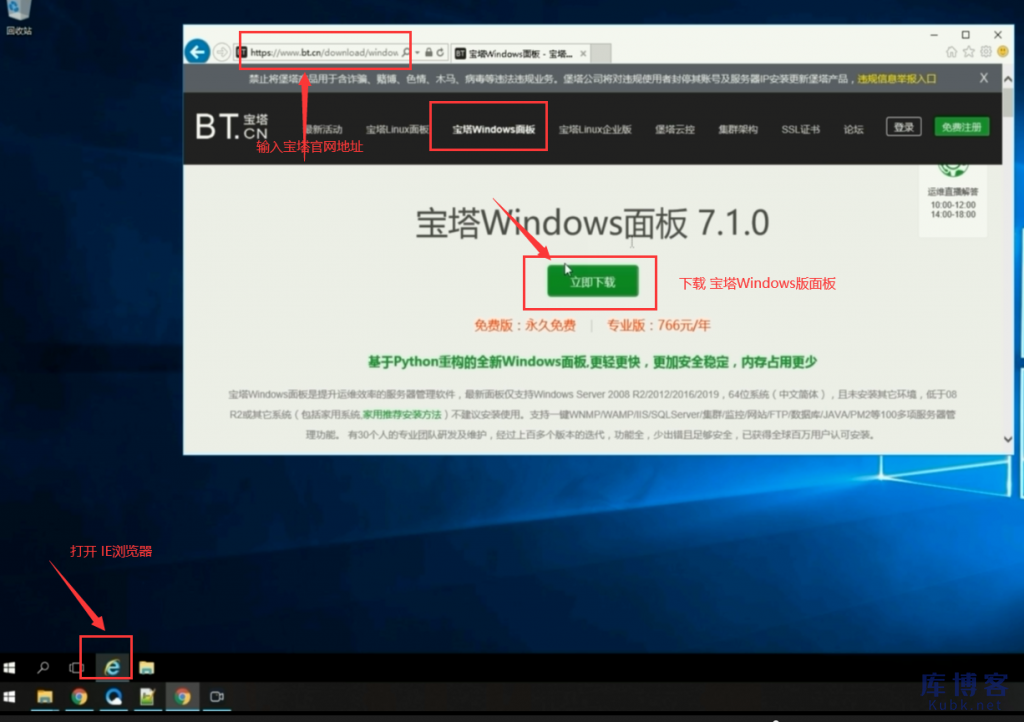This screenshot has width=1024, height=722.
Task: Open the 宝塔Linux面板 menu item
Action: pos(397,129)
